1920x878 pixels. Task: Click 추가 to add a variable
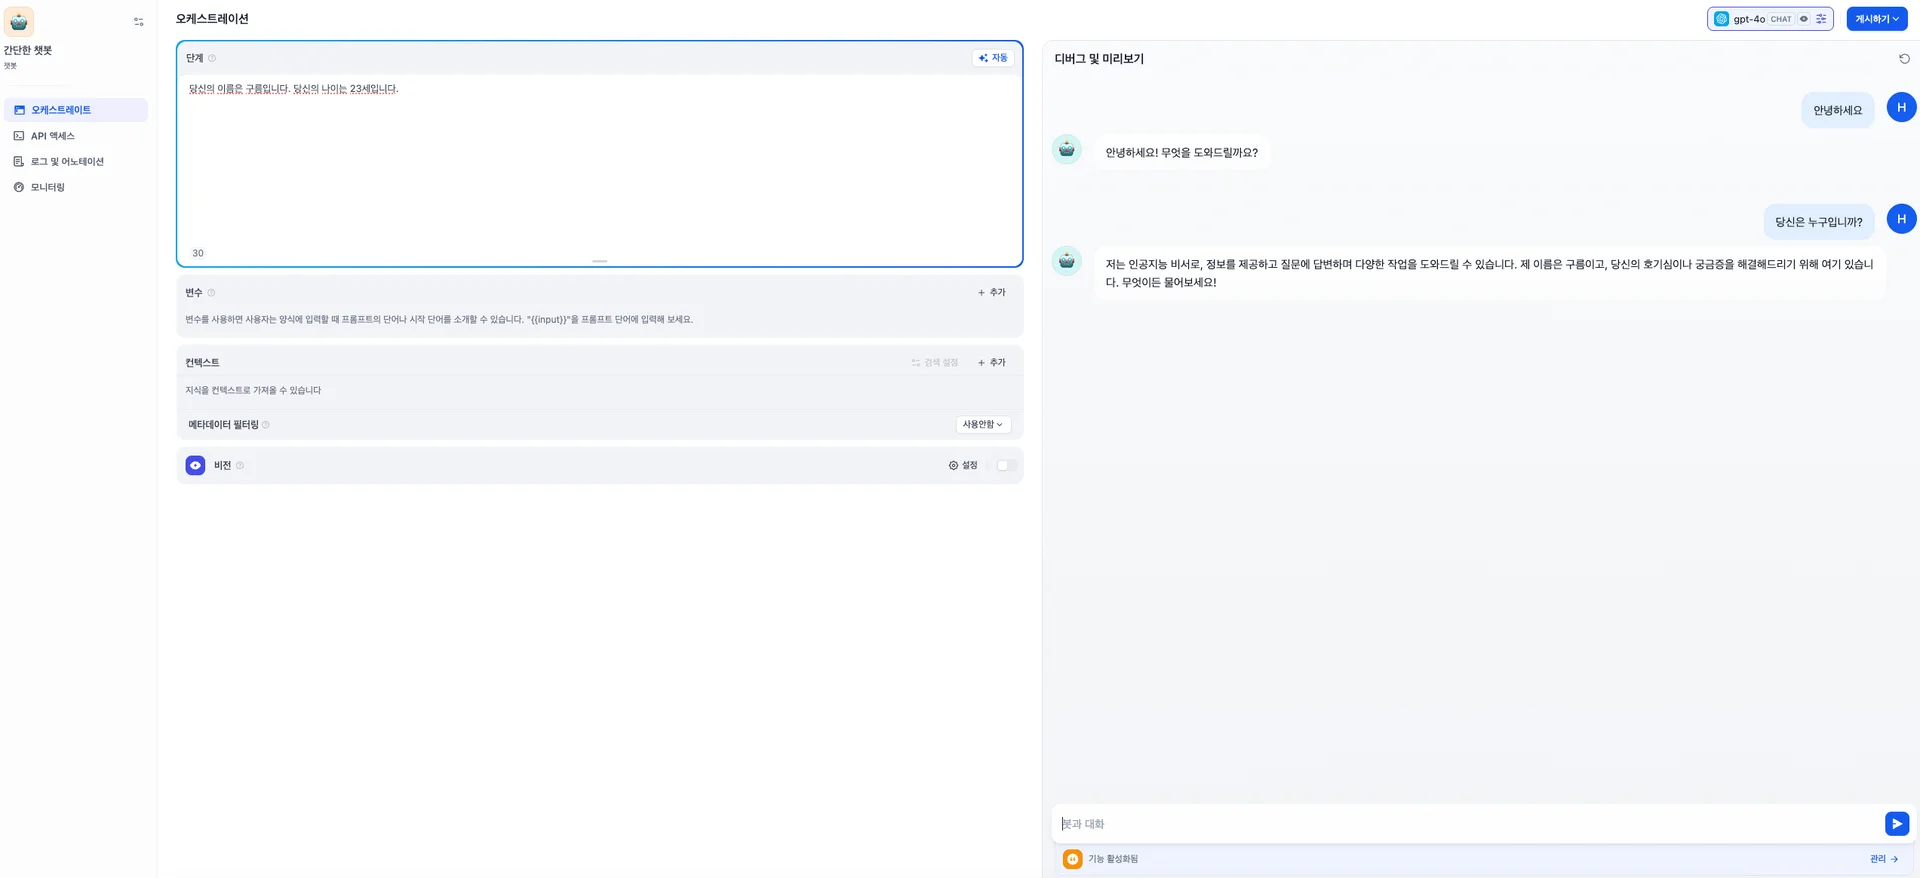tap(991, 293)
